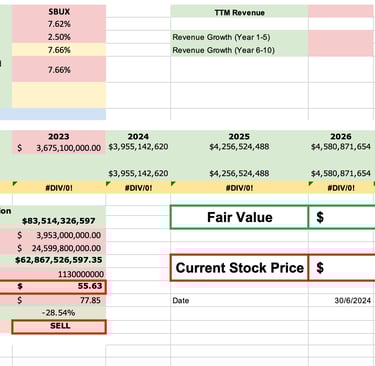Select the 2026 column header
The image size is (375, 366).
tap(341, 136)
